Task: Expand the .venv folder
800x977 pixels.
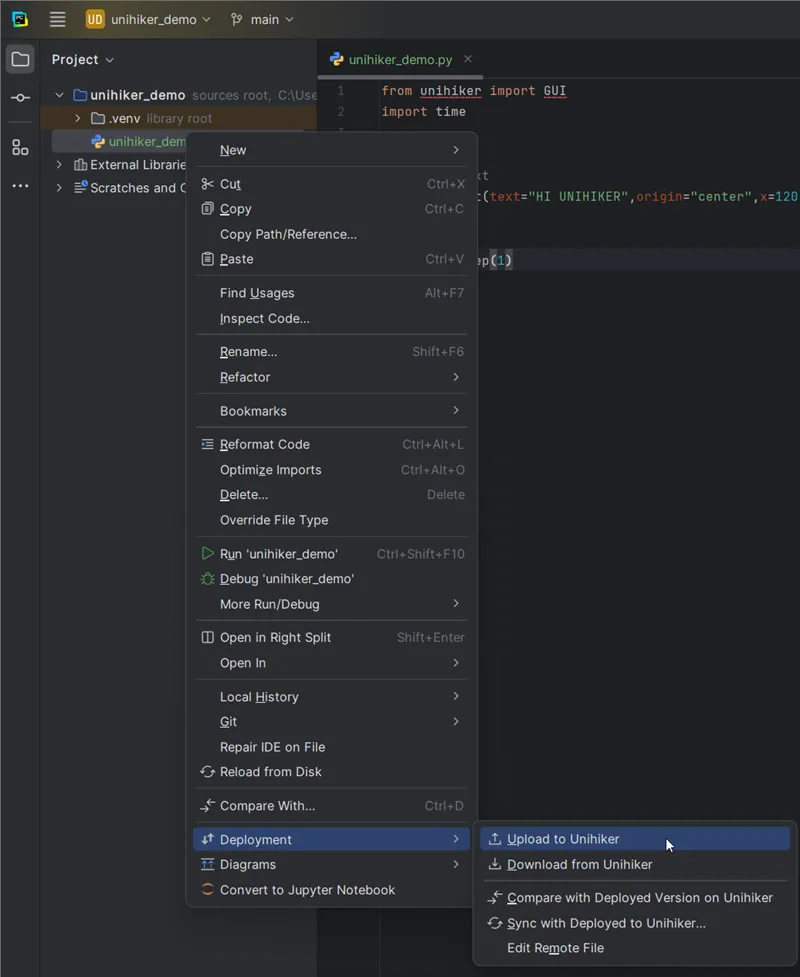Action: (x=77, y=118)
